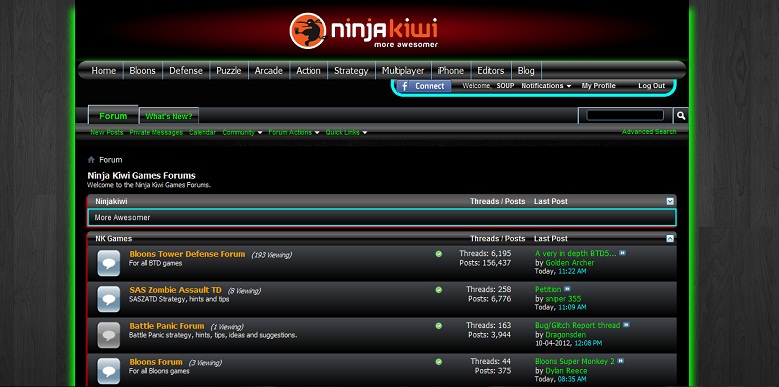The image size is (779, 387).
Task: Open the Bloons Forum link
Action: coord(156,362)
